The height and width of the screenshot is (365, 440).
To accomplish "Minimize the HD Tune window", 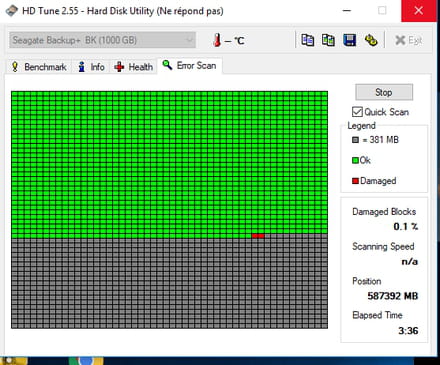I will coord(347,11).
